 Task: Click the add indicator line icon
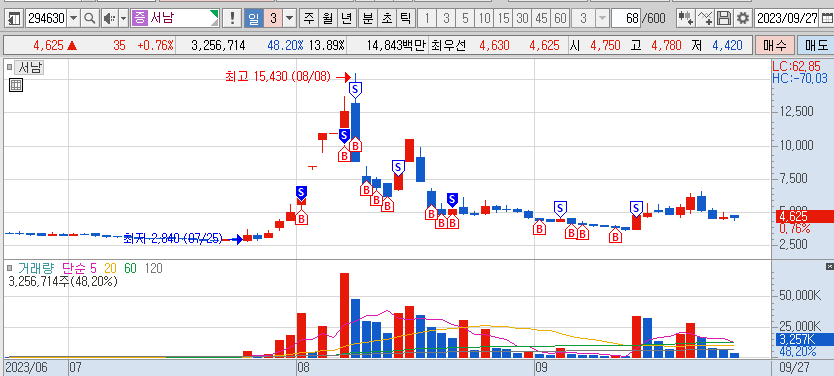coord(705,19)
